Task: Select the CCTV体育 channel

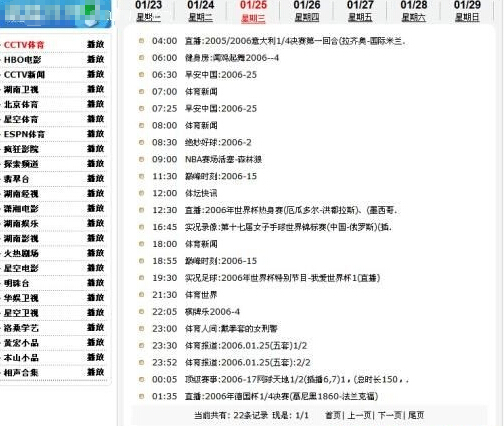Action: coord(24,45)
